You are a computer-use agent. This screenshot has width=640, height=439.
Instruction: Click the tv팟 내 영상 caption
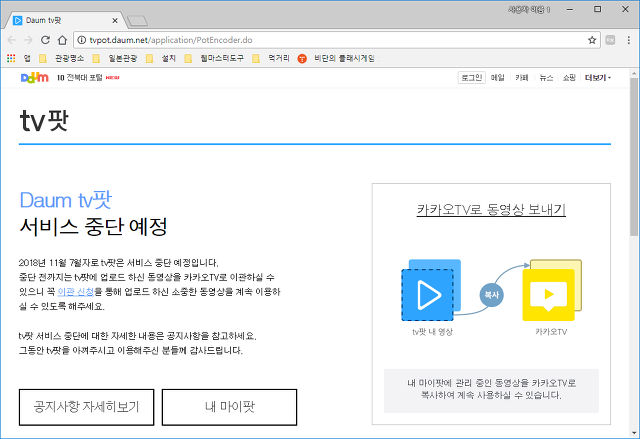point(432,332)
